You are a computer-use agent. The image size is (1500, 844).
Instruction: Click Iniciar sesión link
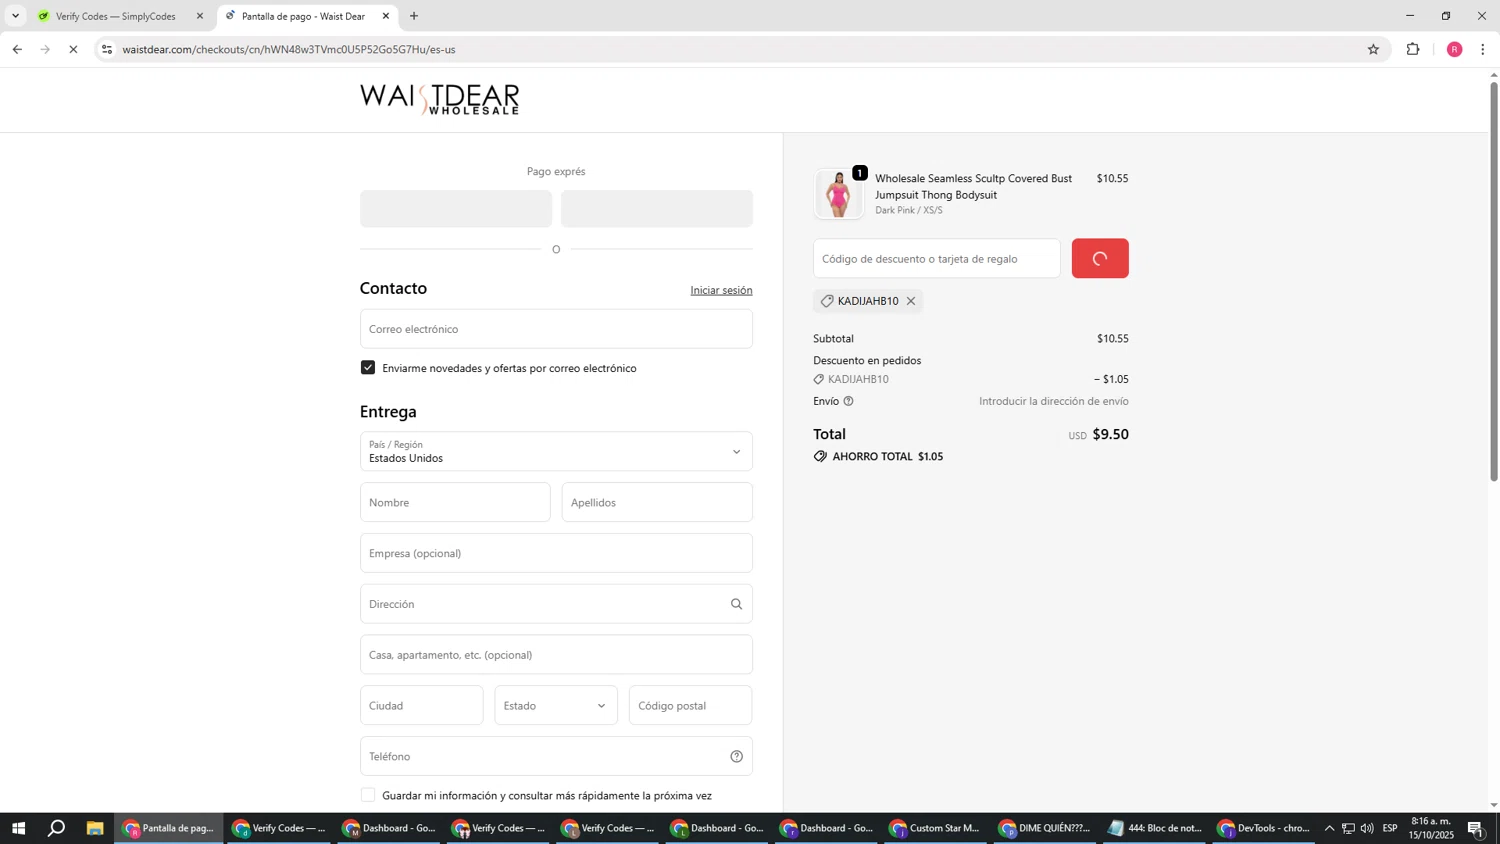[x=721, y=290]
